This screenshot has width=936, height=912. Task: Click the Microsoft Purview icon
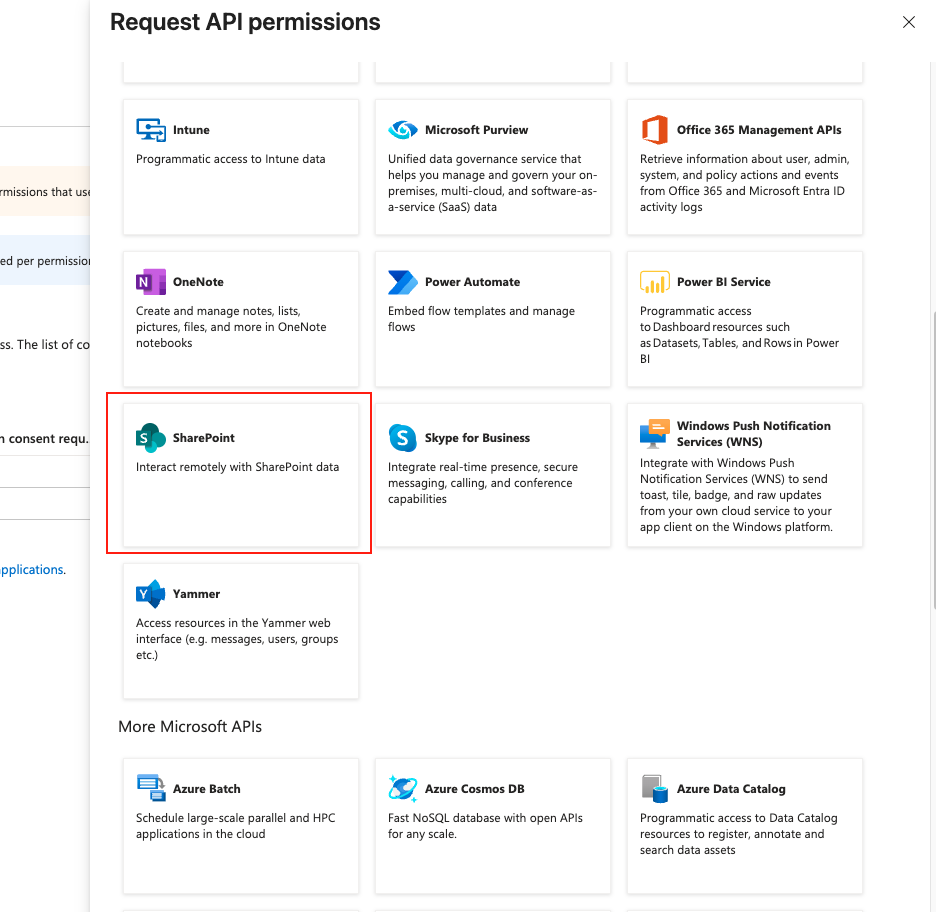click(x=402, y=129)
